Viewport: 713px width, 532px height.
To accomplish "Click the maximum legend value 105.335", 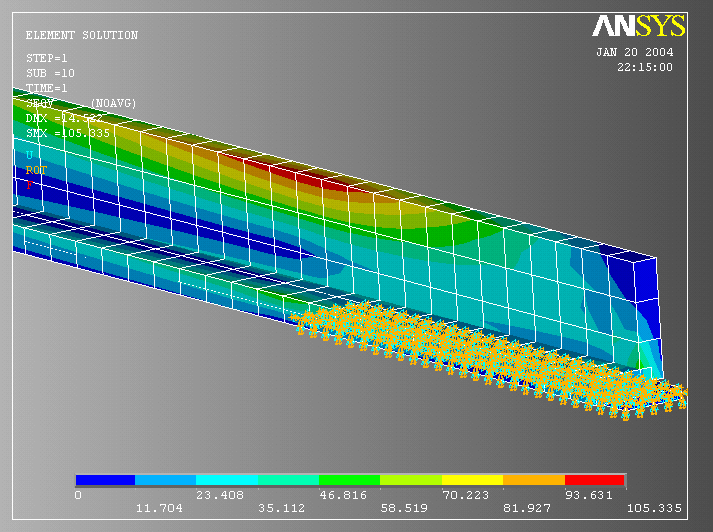I will click(x=654, y=508).
